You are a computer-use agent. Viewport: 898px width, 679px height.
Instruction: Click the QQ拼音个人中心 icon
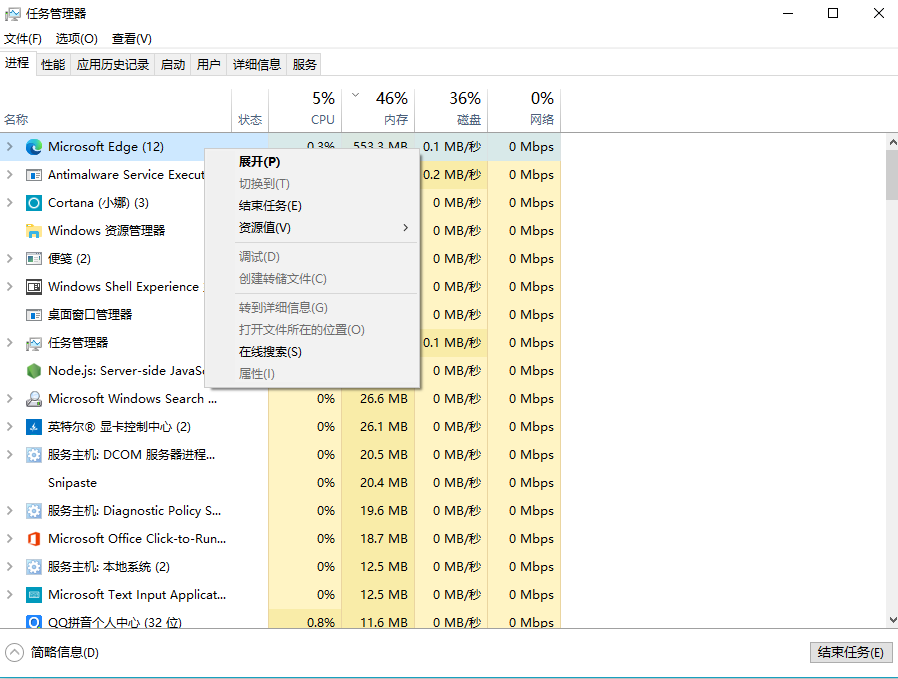pyautogui.click(x=34, y=622)
